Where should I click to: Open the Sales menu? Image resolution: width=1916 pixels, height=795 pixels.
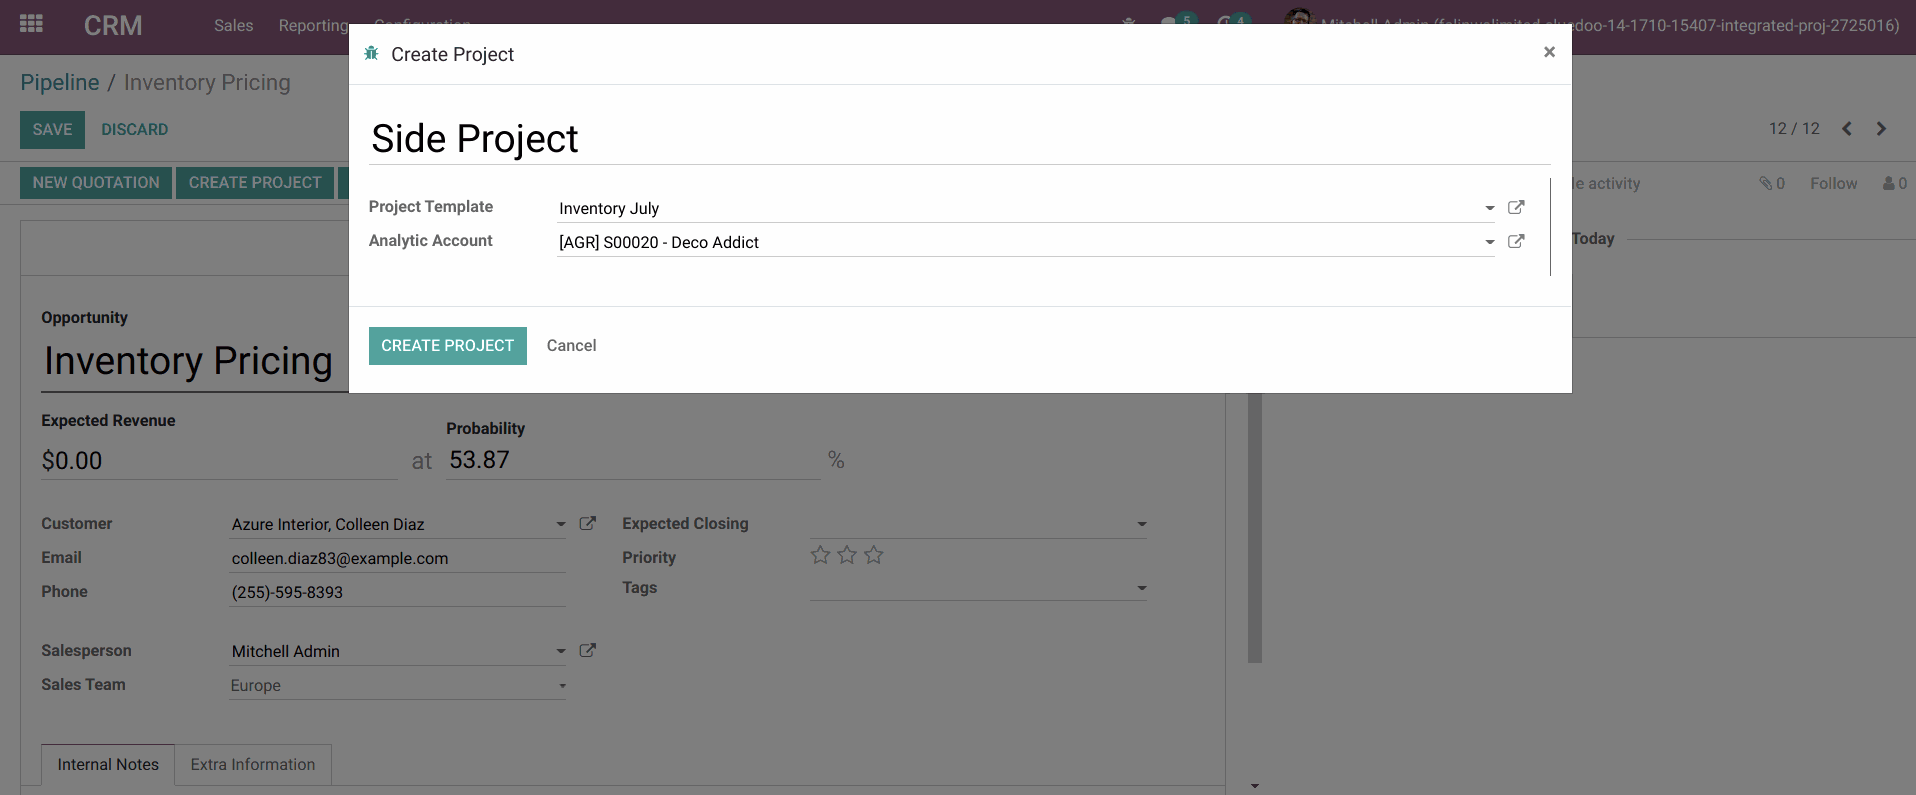click(233, 25)
